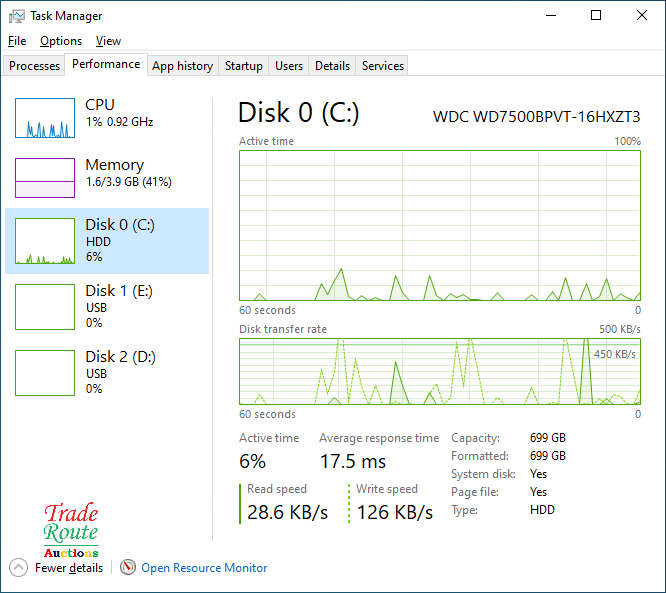Open the File menu
The image size is (666, 593).
(x=17, y=41)
